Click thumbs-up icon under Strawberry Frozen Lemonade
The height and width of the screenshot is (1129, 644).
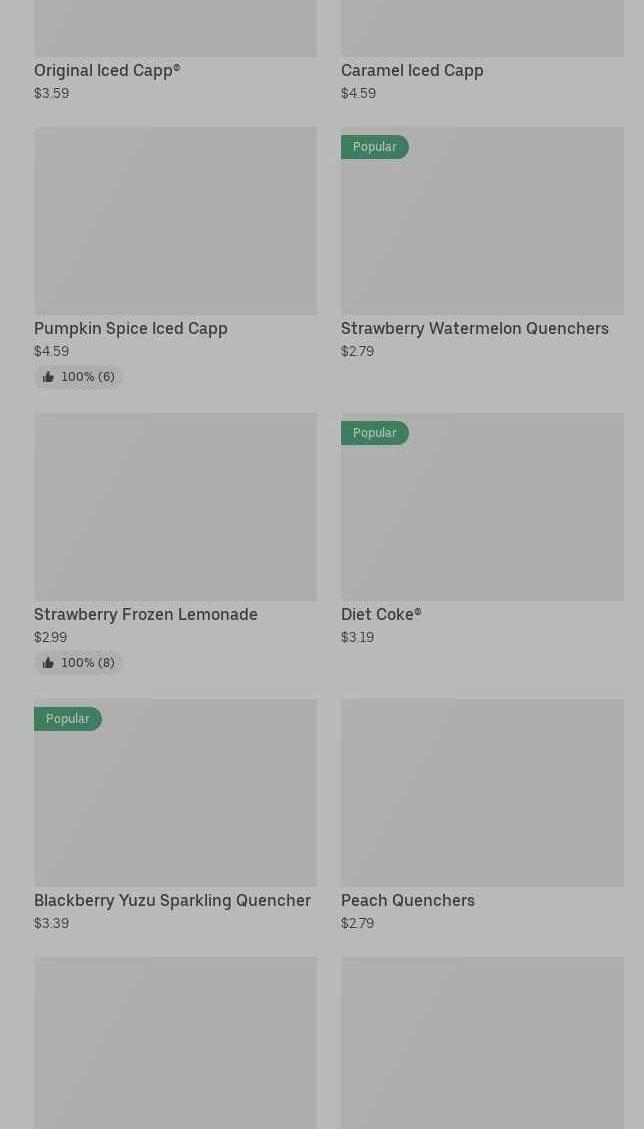pos(48,663)
